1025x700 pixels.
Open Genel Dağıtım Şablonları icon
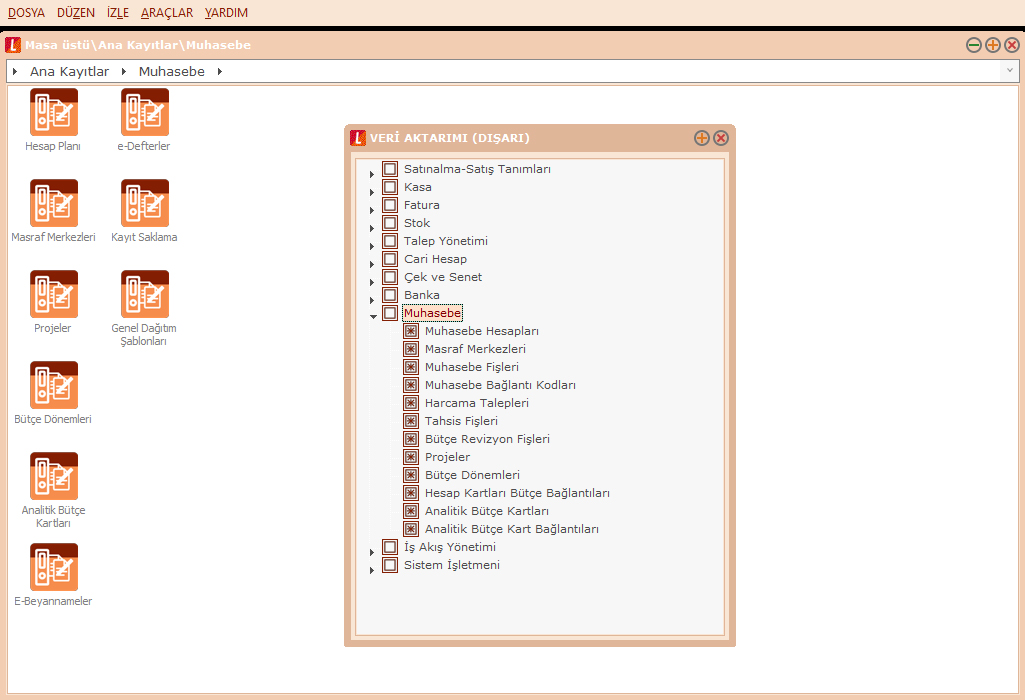(144, 295)
